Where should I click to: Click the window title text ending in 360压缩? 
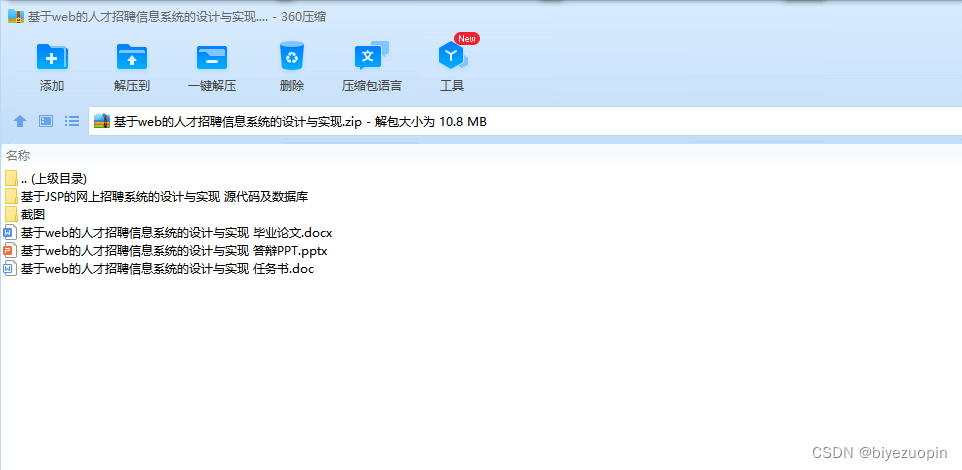click(177, 17)
